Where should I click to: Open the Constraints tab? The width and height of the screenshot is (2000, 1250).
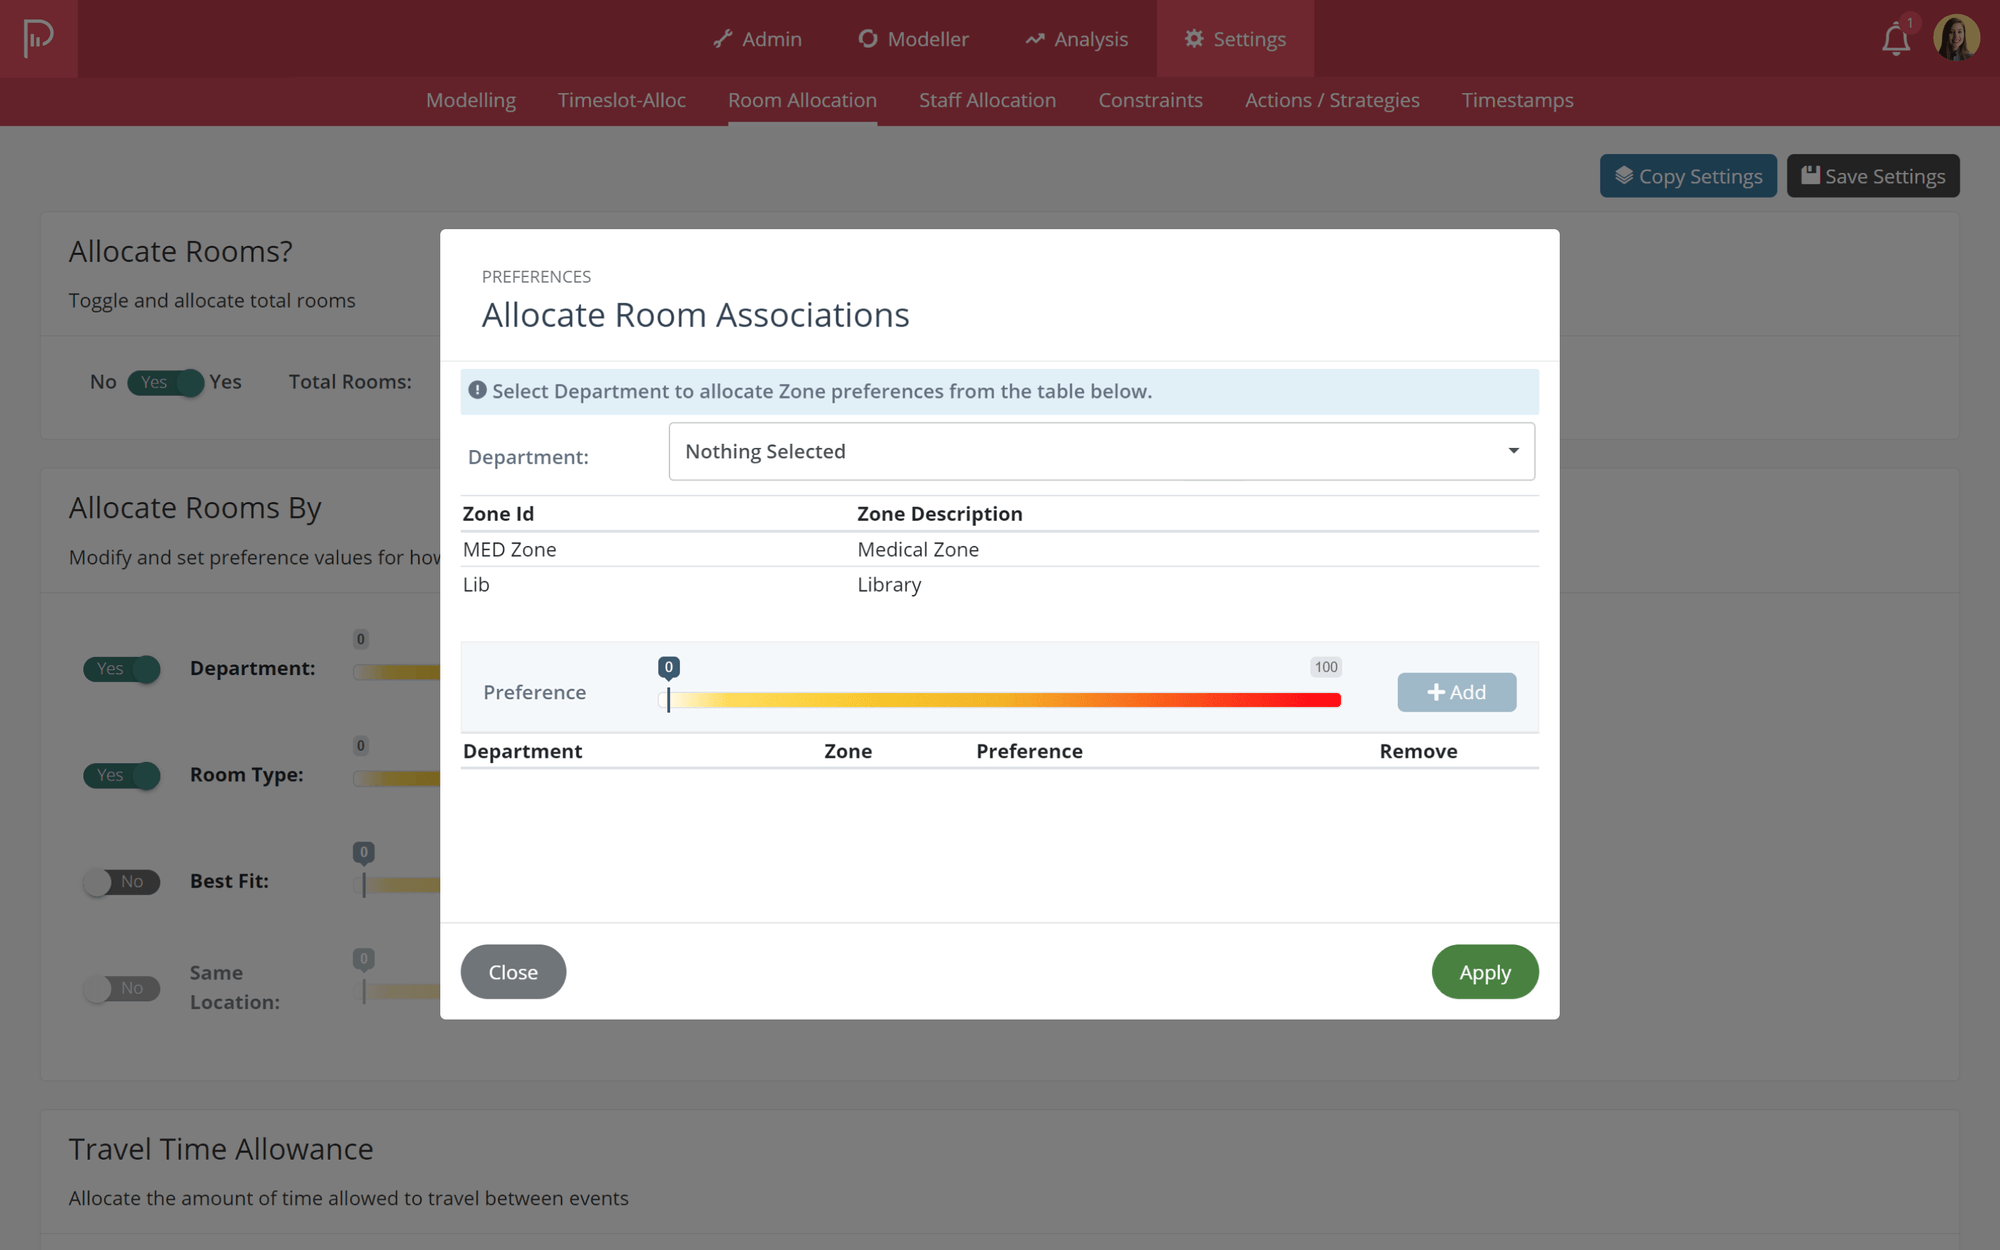point(1150,100)
